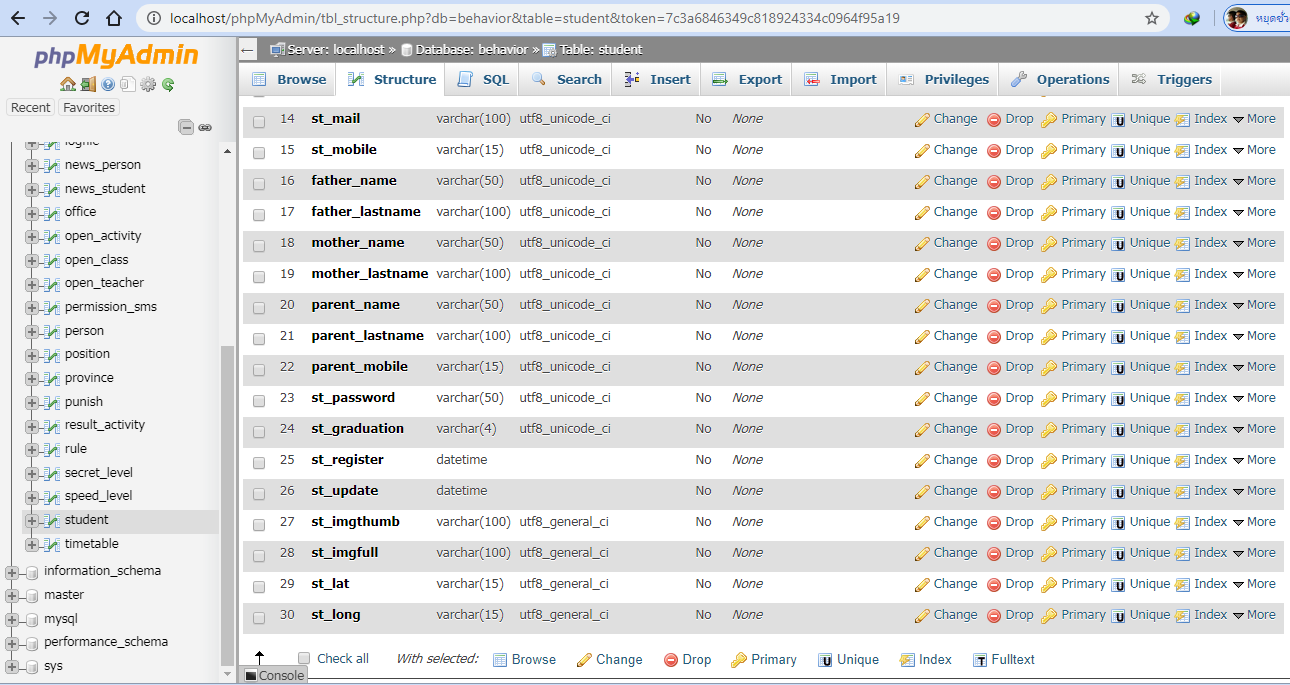
Task: Expand the information_schema database node
Action: click(x=12, y=572)
